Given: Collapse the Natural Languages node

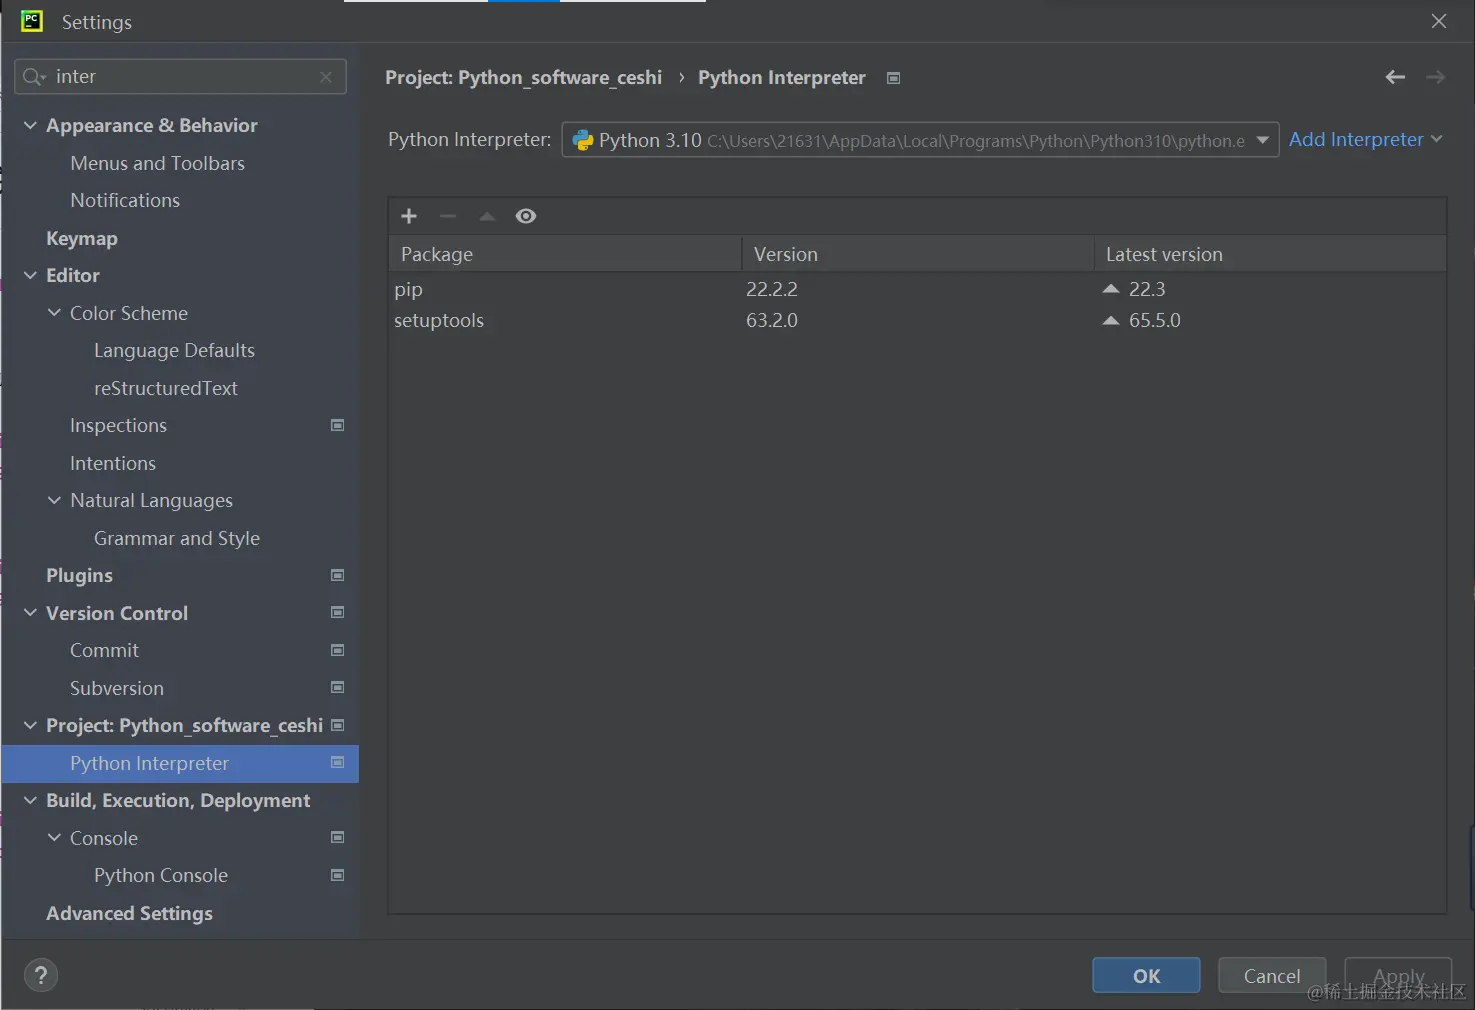Looking at the screenshot, I should (x=54, y=500).
